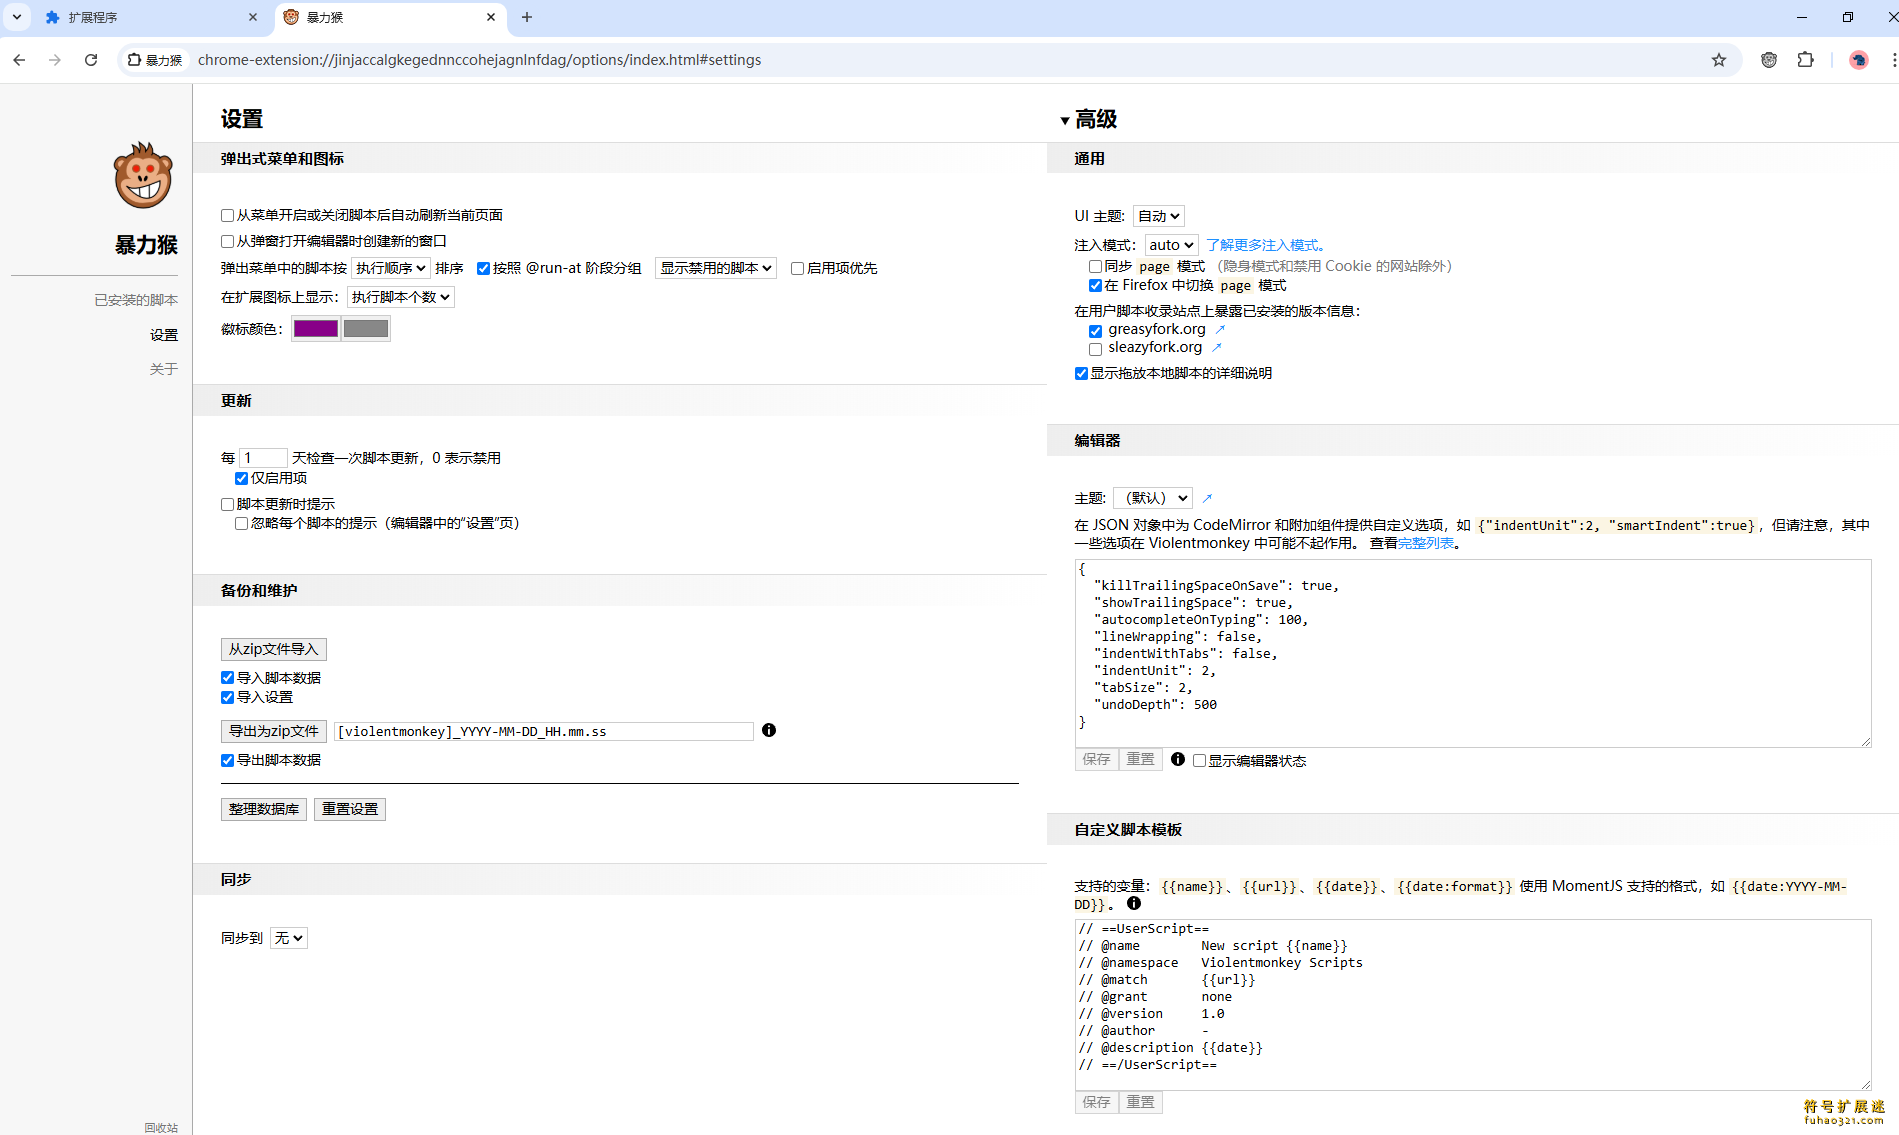Select 设置 in sidebar

164,335
